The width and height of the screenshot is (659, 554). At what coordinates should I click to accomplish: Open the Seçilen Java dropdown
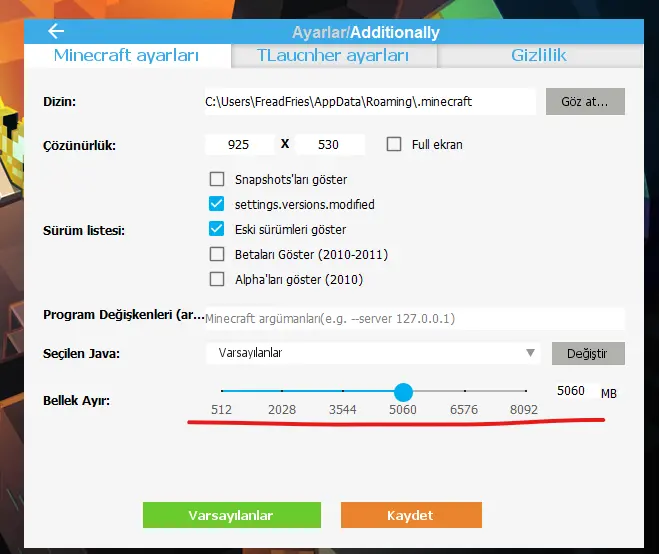373,353
